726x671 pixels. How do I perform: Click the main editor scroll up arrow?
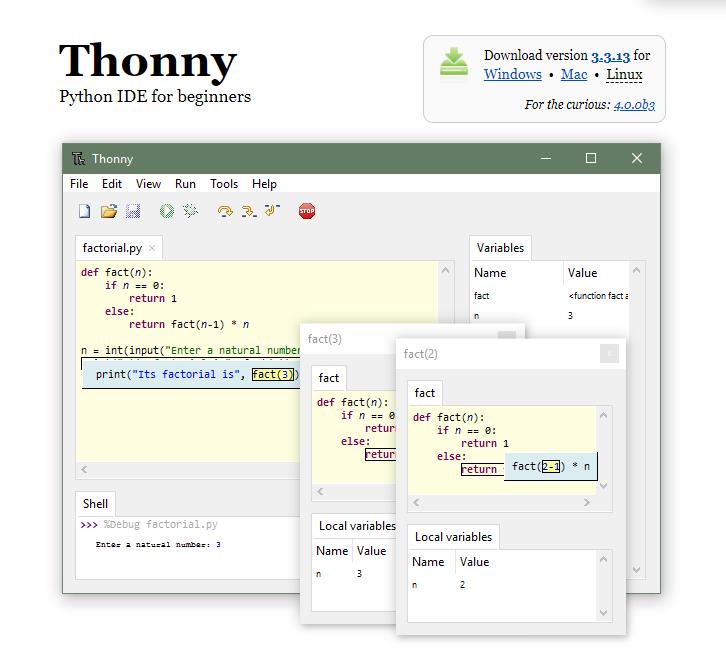point(445,270)
